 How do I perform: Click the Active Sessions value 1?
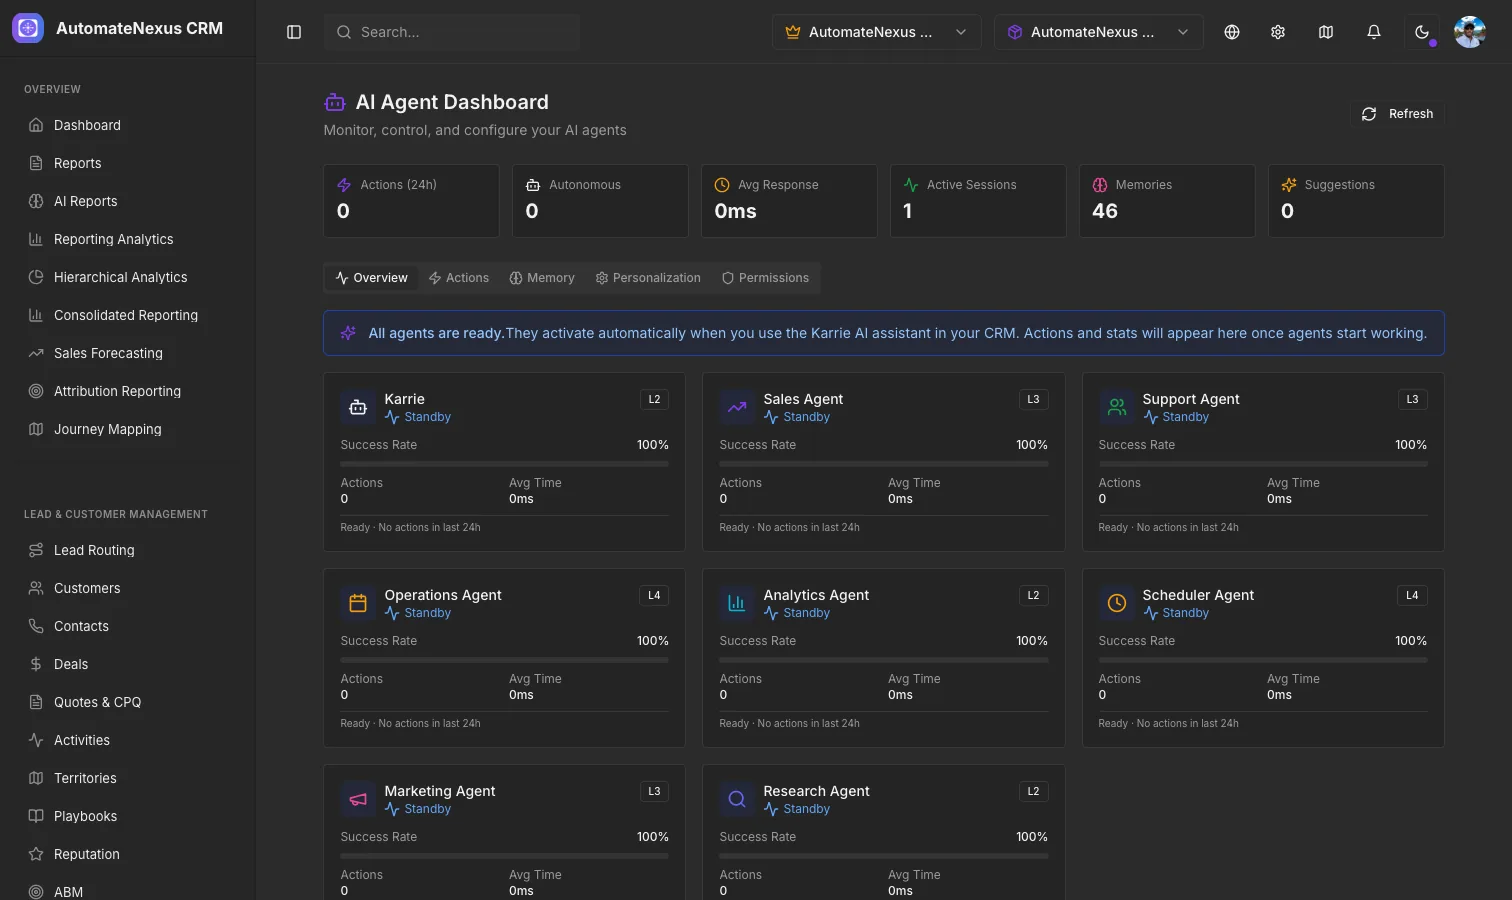908,211
